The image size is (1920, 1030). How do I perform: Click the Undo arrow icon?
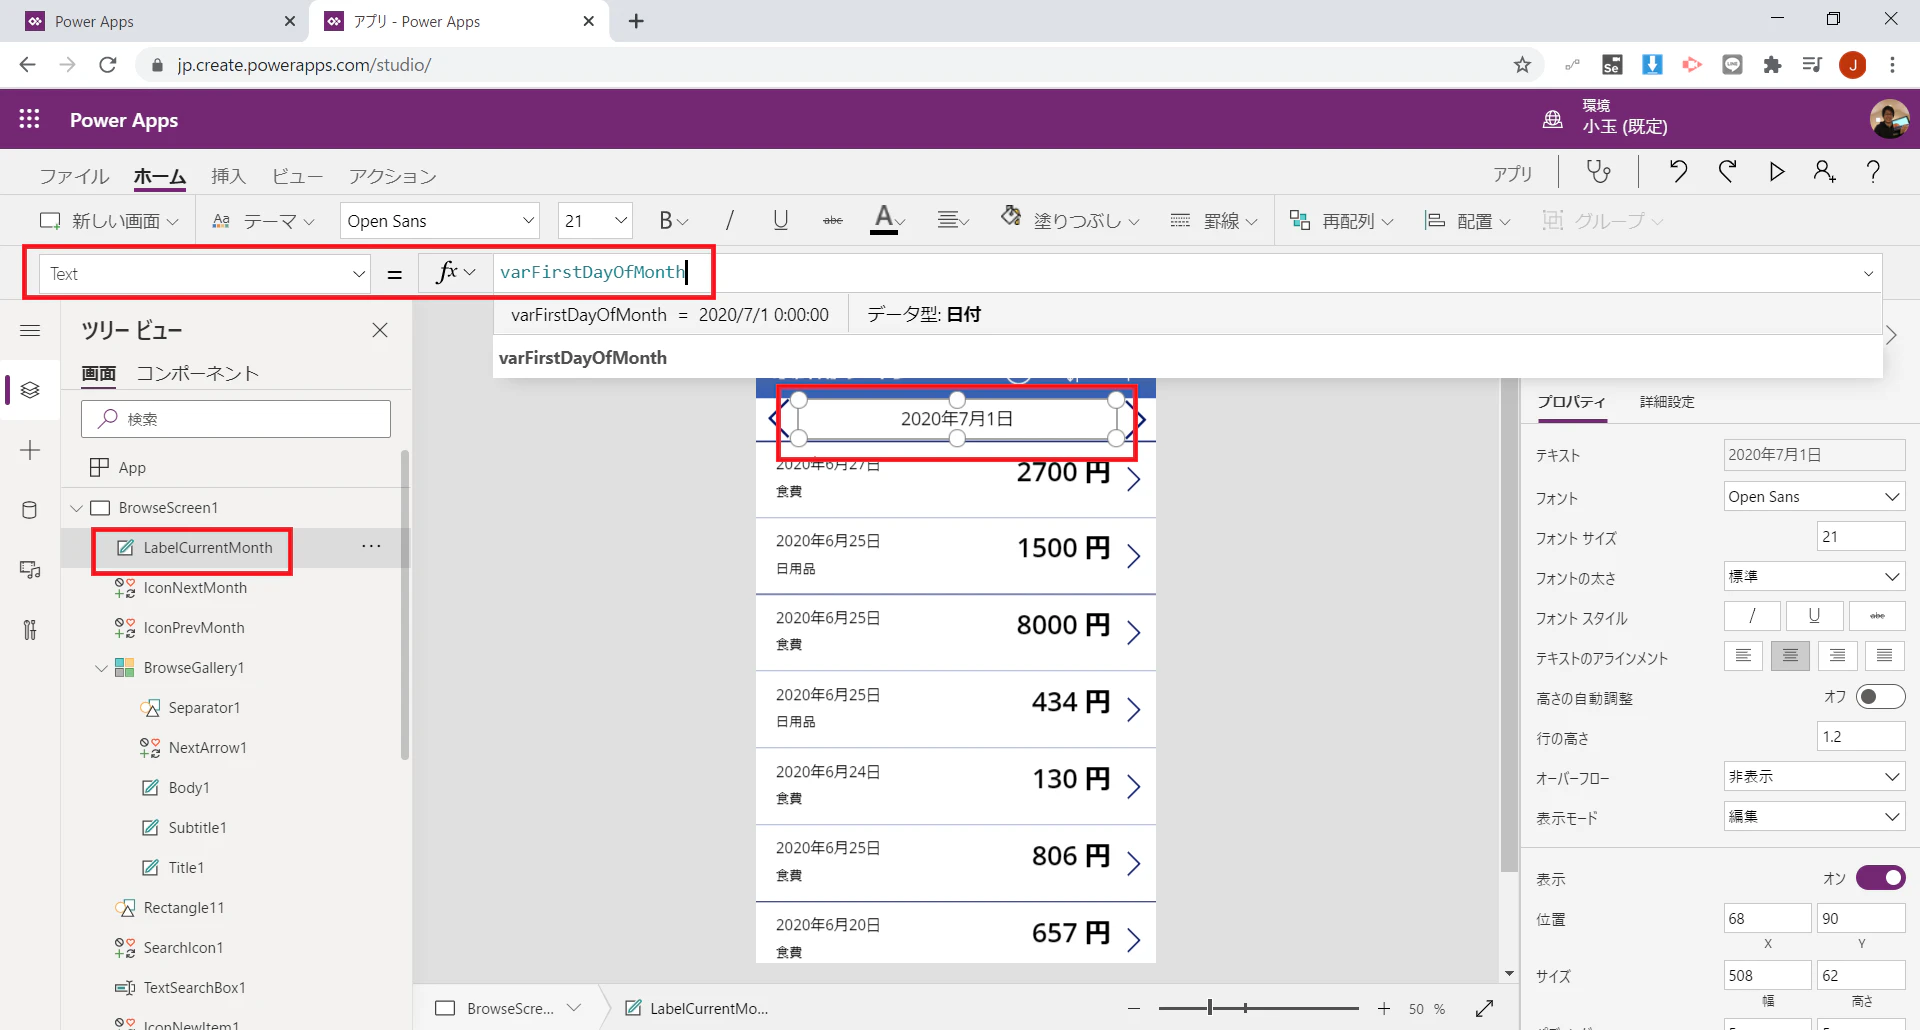(1678, 172)
